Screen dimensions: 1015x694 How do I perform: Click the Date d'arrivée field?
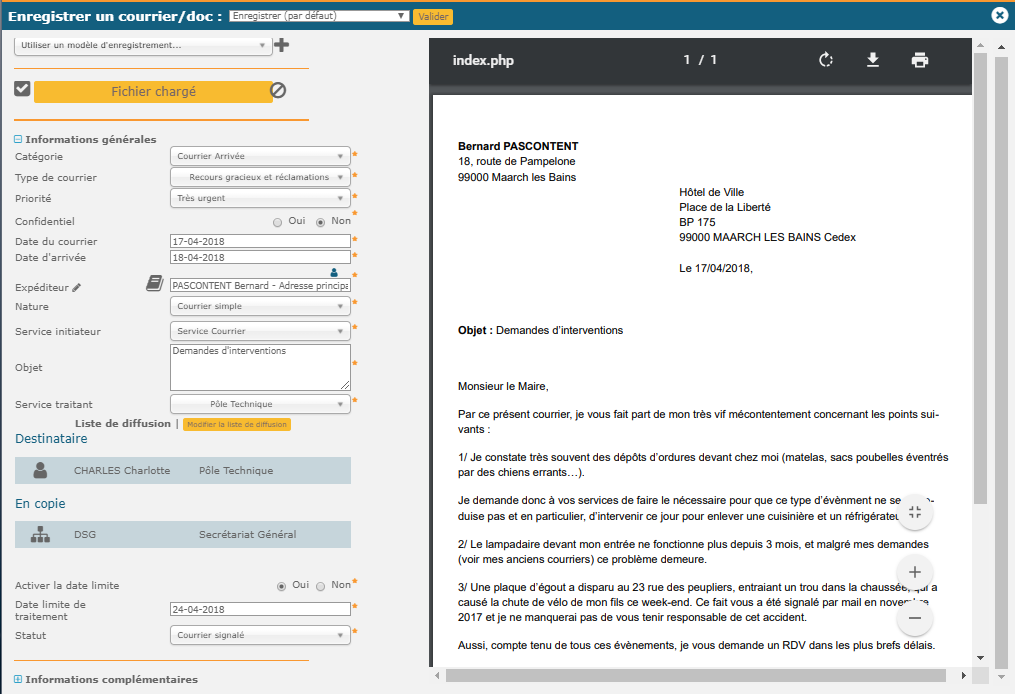[x=260, y=257]
